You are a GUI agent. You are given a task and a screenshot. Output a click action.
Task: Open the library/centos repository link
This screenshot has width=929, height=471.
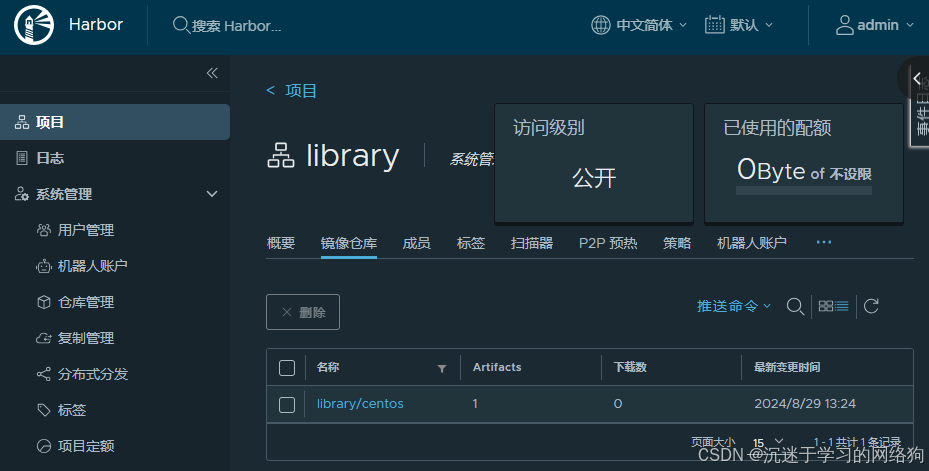click(x=360, y=404)
